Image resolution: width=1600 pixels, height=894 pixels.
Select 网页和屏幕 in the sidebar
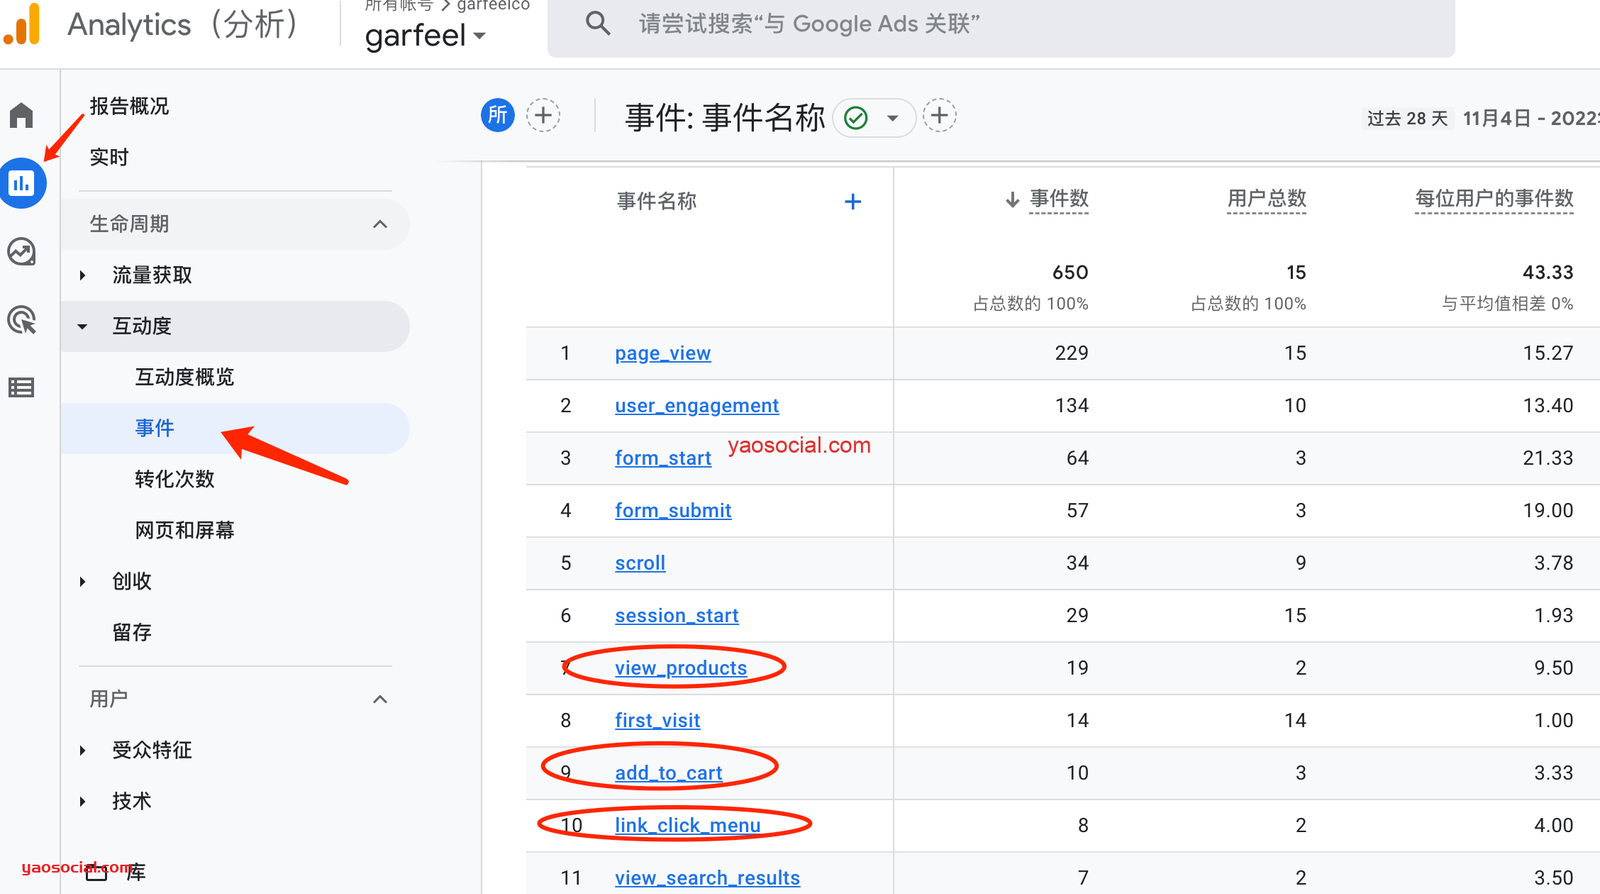point(185,530)
